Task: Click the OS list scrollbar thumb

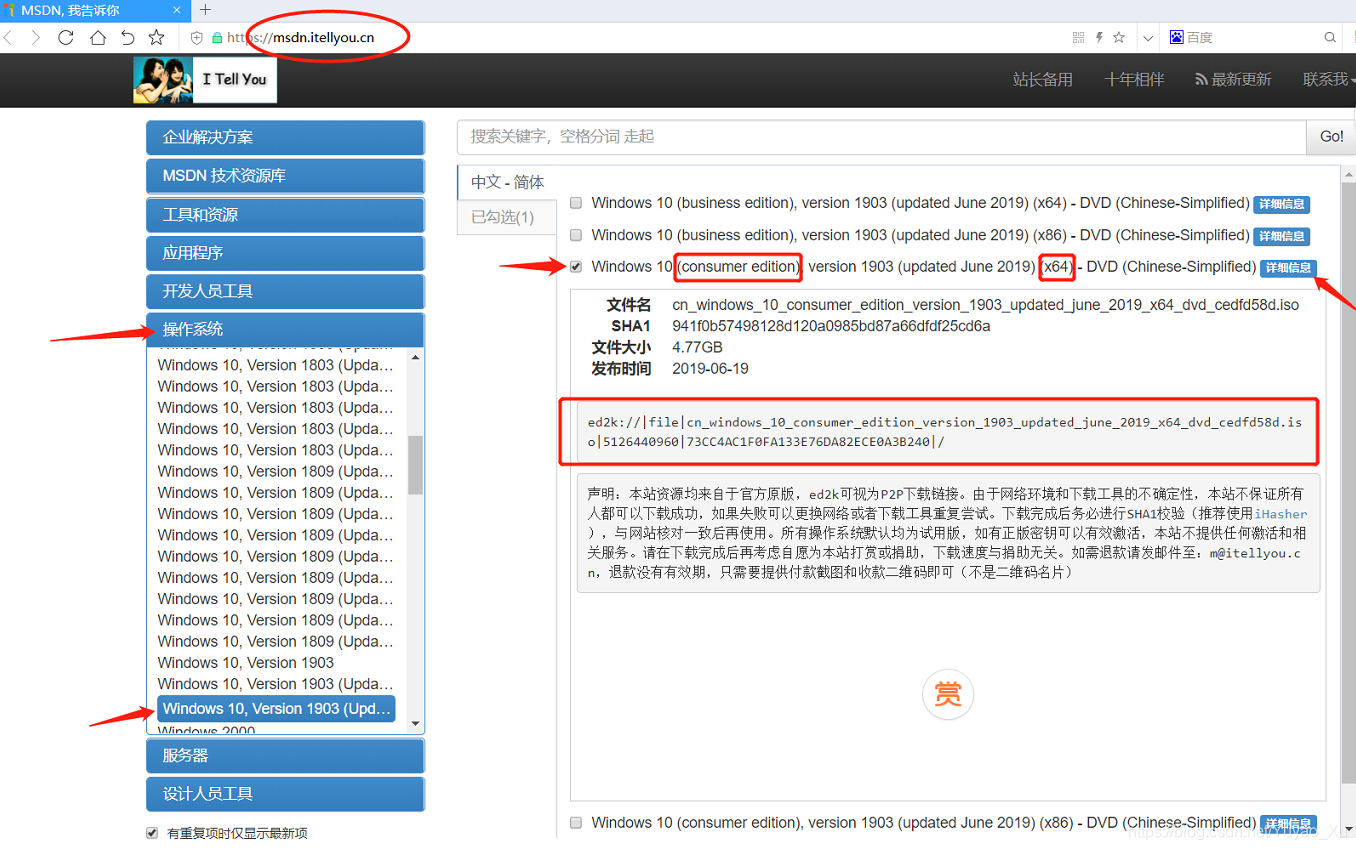Action: pos(416,464)
